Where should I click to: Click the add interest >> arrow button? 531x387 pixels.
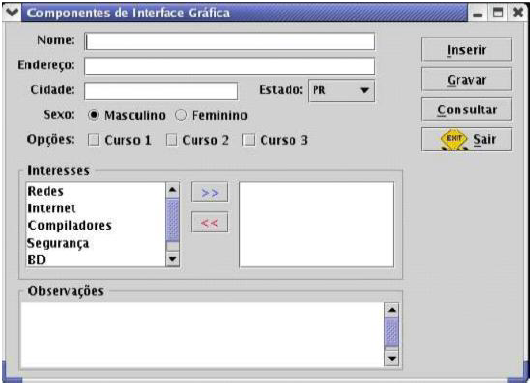(x=210, y=192)
